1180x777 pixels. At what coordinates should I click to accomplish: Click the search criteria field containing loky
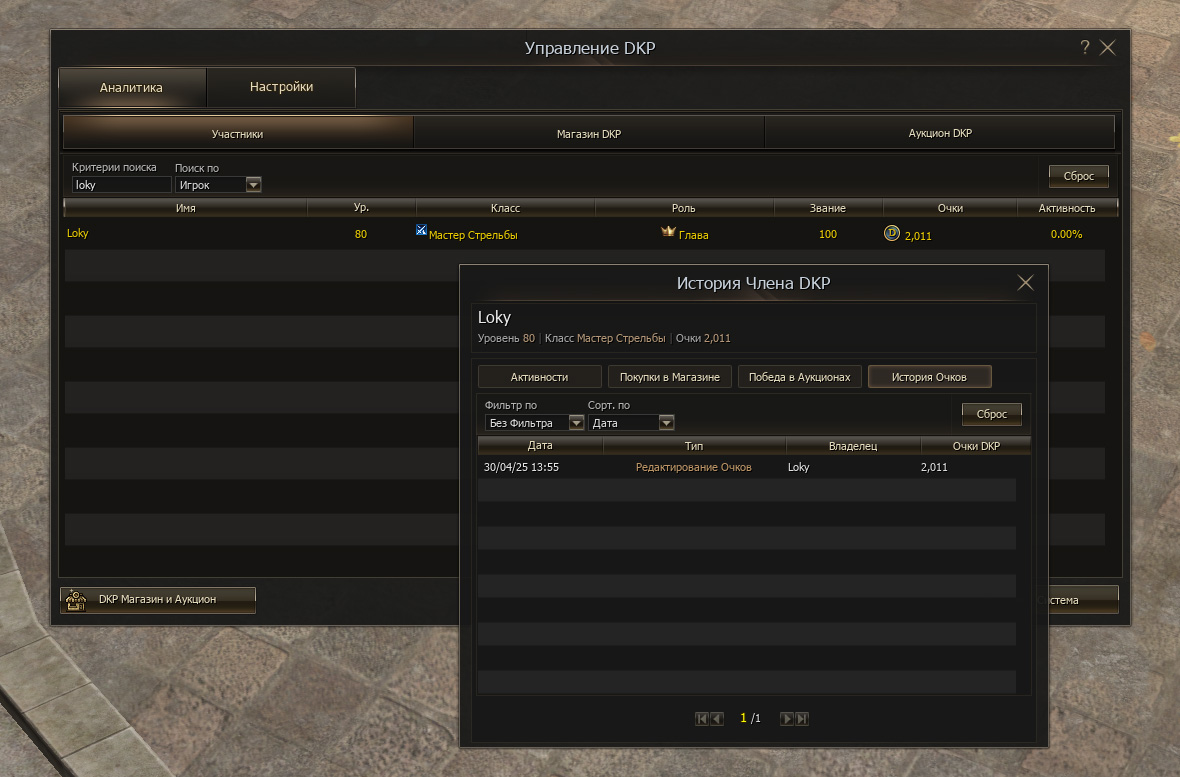click(120, 185)
